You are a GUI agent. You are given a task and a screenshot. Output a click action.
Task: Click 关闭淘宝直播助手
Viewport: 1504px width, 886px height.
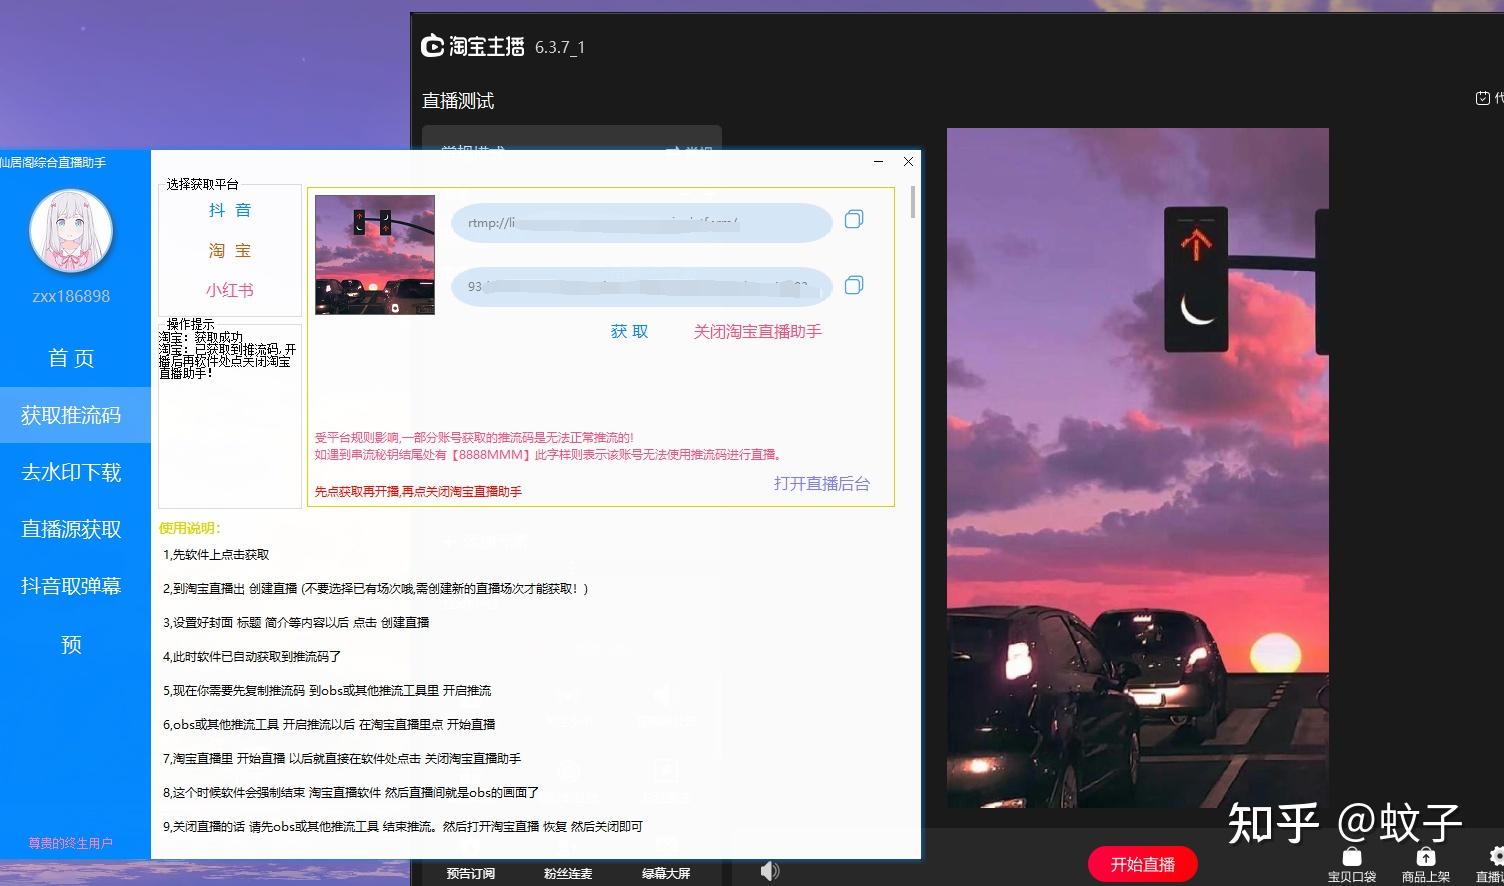758,331
